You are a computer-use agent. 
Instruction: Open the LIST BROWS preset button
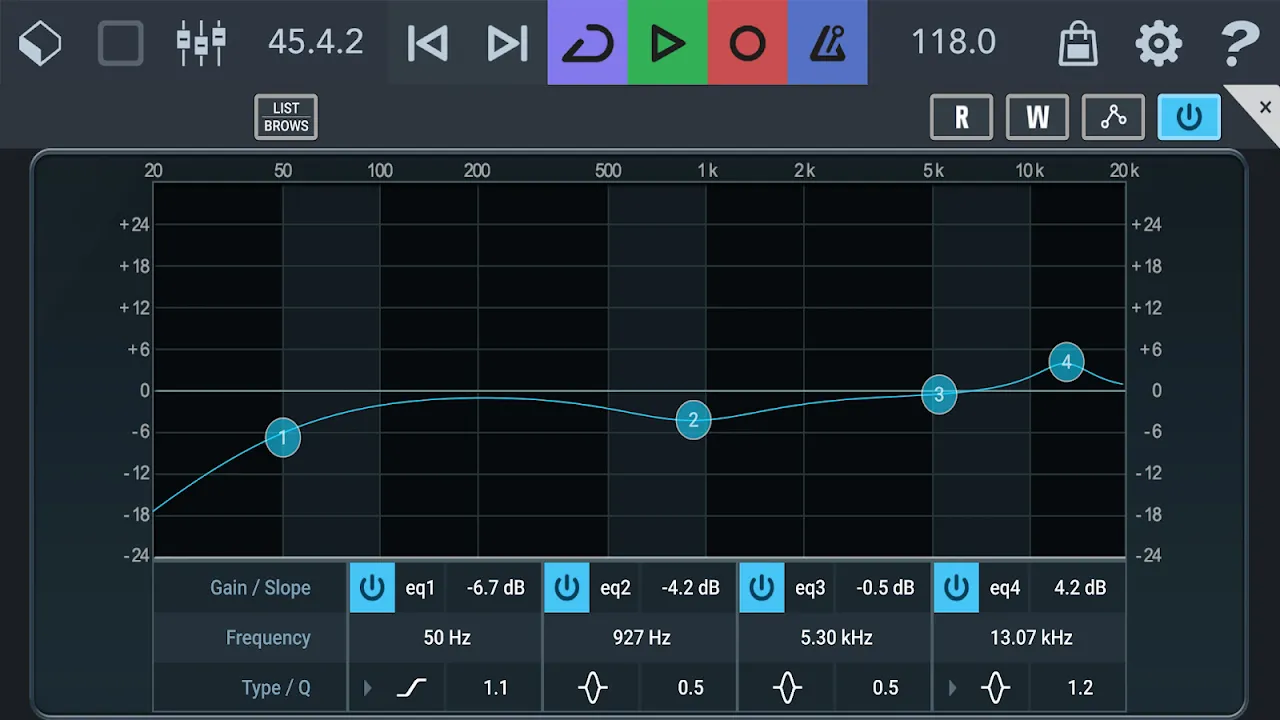[286, 117]
